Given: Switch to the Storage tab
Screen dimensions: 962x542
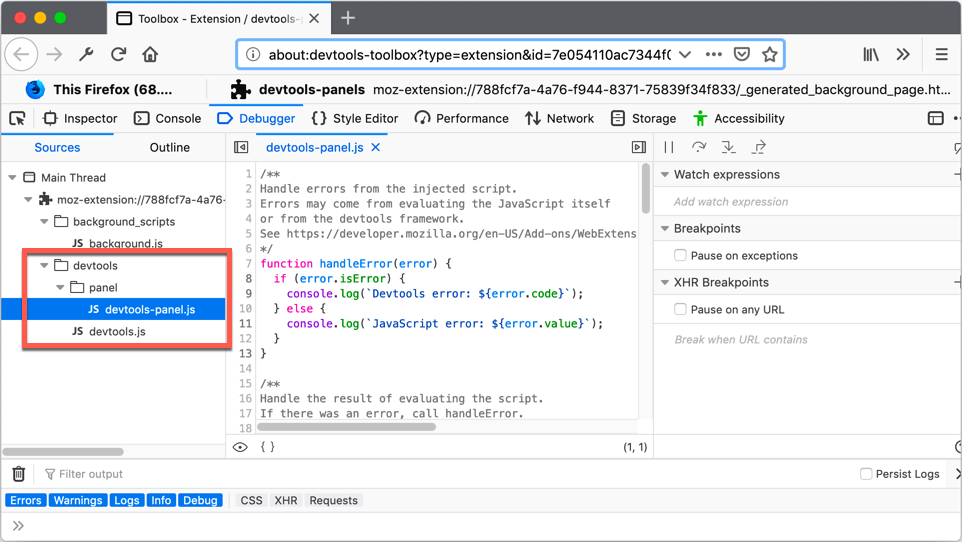Looking at the screenshot, I should pos(644,118).
